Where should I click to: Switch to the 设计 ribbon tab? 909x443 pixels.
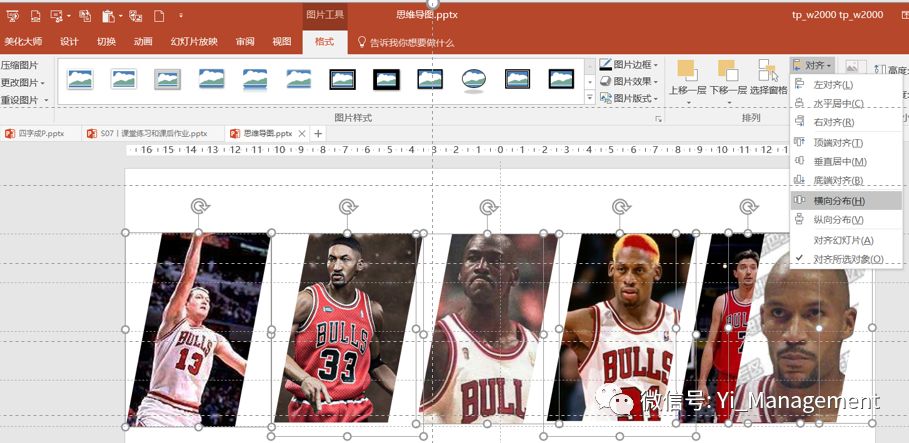tap(69, 42)
